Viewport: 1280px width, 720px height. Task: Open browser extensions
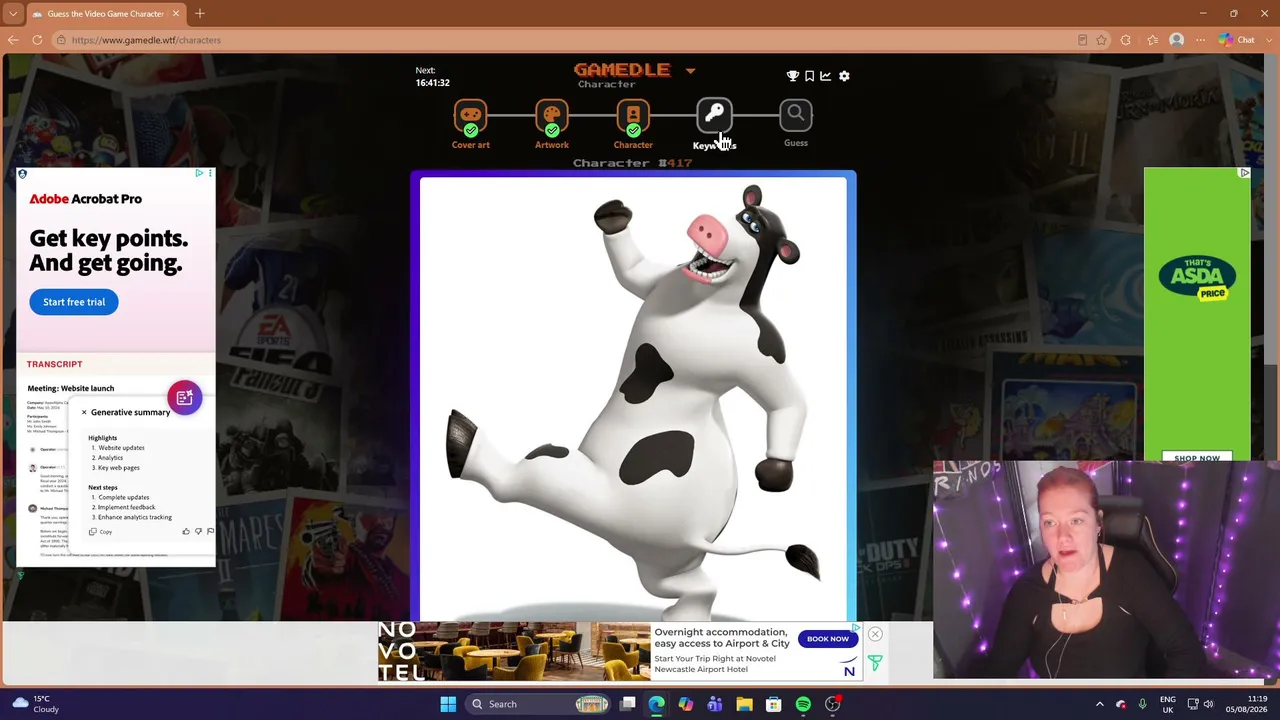(x=1126, y=40)
